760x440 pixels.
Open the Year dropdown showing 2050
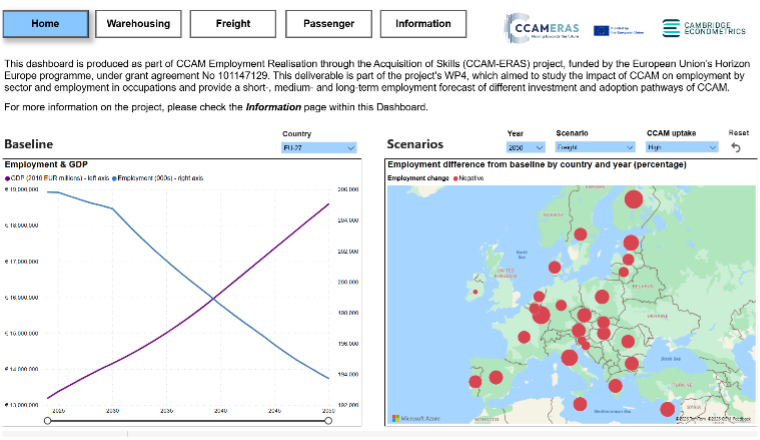(526, 147)
